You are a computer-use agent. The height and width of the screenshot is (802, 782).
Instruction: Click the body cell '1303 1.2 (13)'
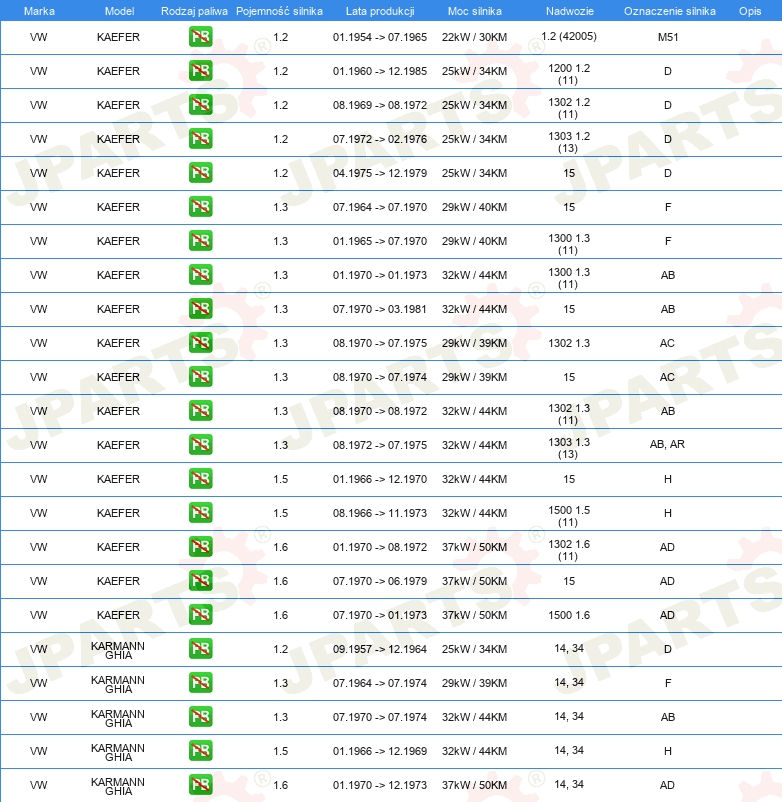(569, 142)
